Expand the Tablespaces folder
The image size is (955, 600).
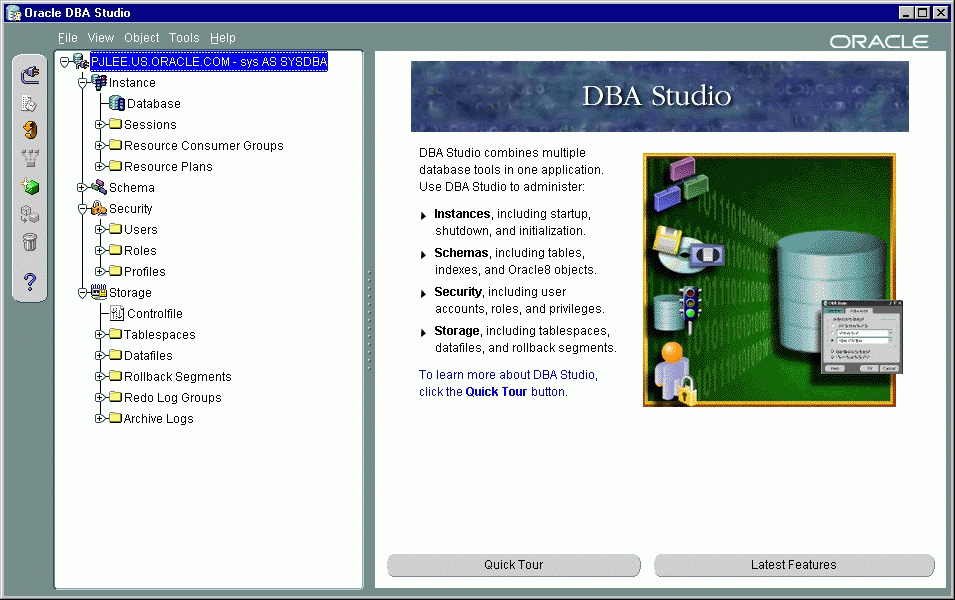coord(100,335)
